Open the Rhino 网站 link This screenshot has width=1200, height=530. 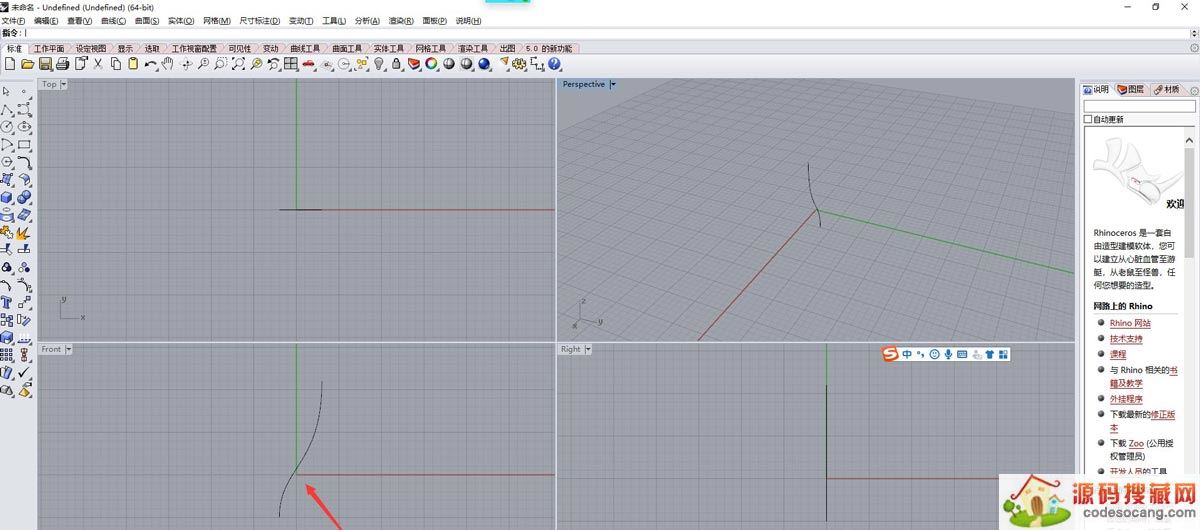coord(1130,323)
